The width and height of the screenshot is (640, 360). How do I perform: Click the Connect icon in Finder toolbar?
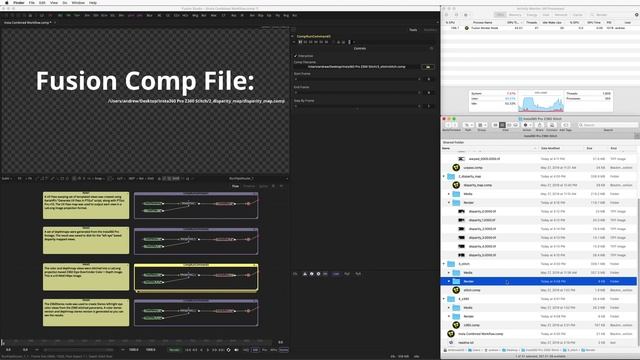tap(552, 125)
